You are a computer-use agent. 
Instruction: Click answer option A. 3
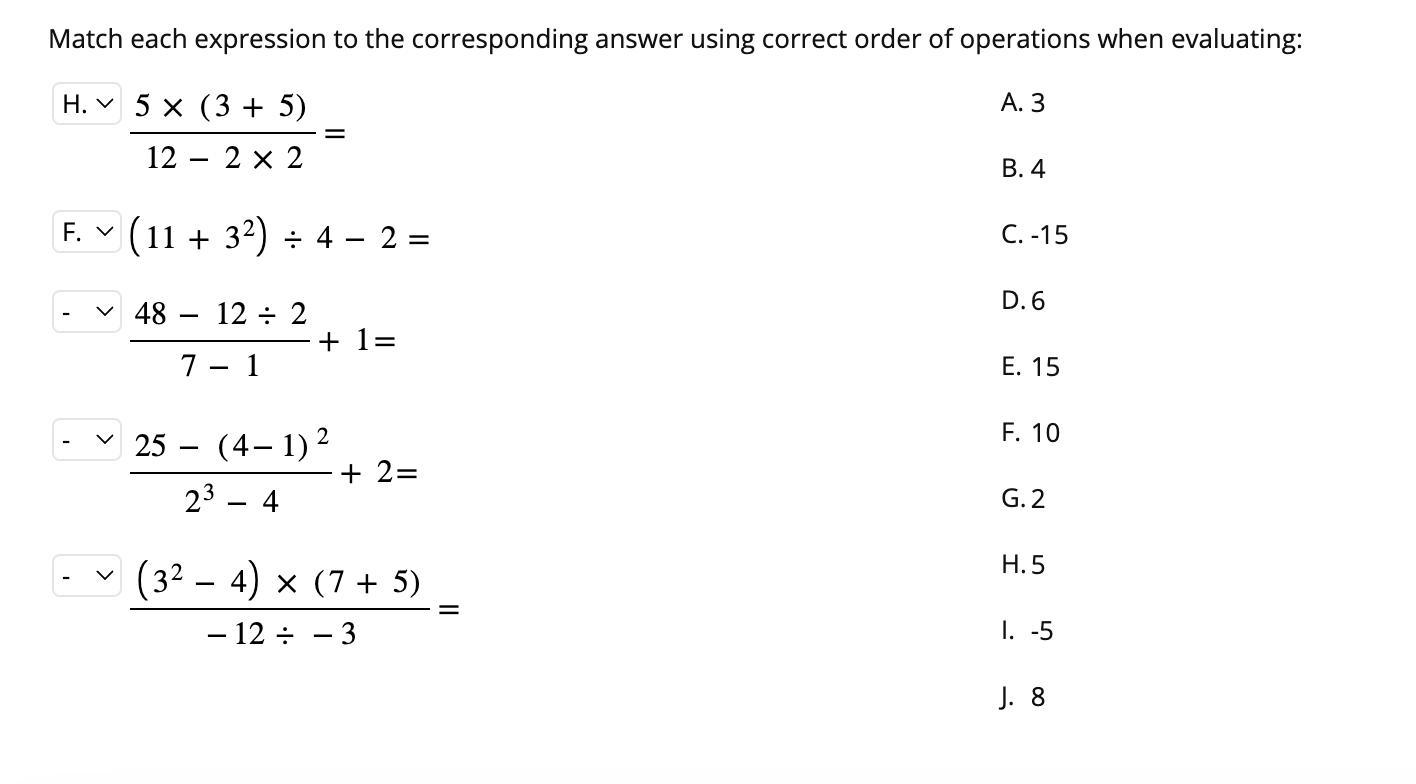click(1022, 103)
